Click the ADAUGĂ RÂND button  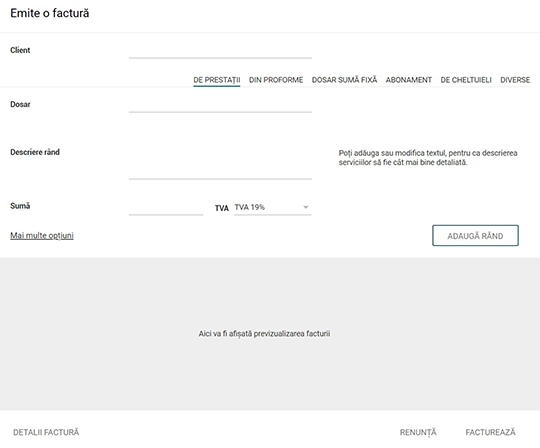click(x=475, y=236)
